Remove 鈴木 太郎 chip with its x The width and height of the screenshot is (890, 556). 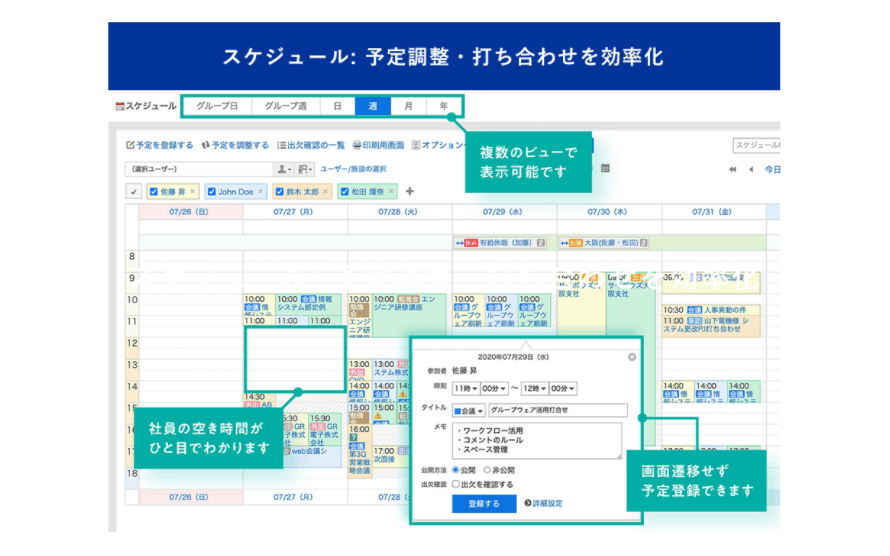pyautogui.click(x=325, y=192)
